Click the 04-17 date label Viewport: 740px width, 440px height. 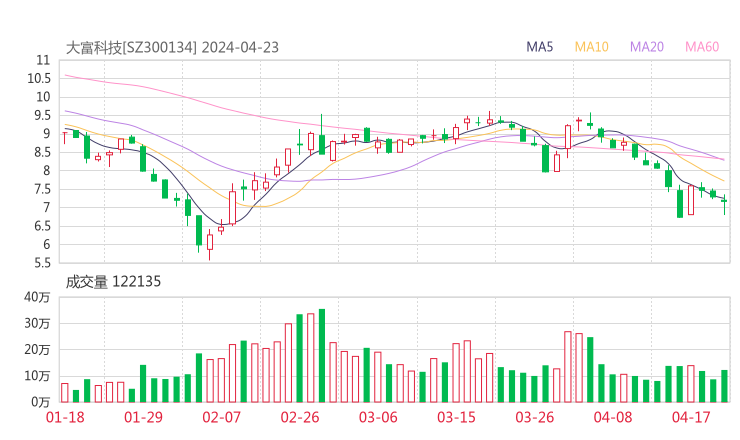tap(691, 417)
